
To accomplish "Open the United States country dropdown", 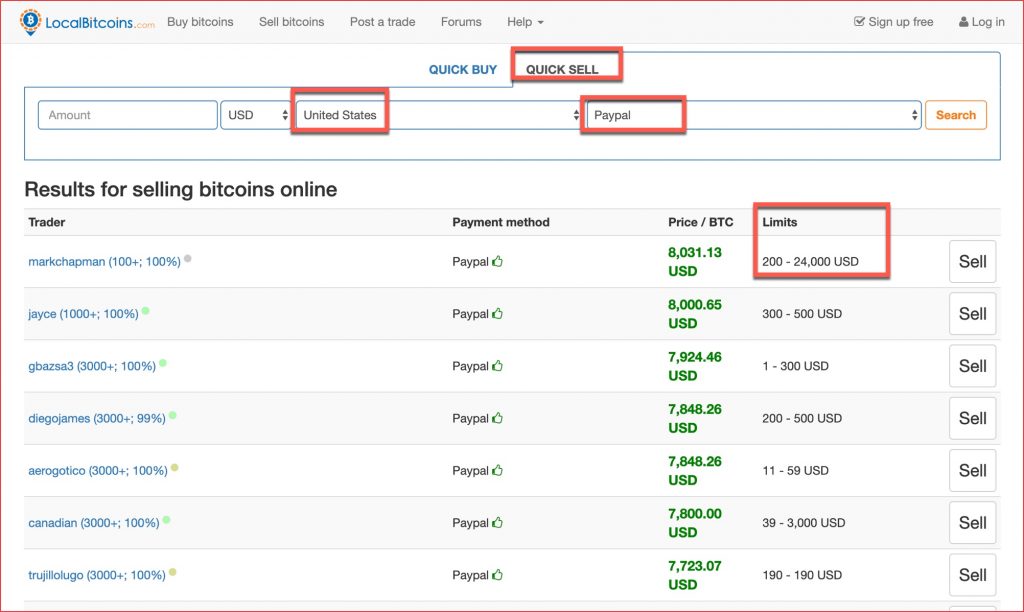I will [x=438, y=115].
